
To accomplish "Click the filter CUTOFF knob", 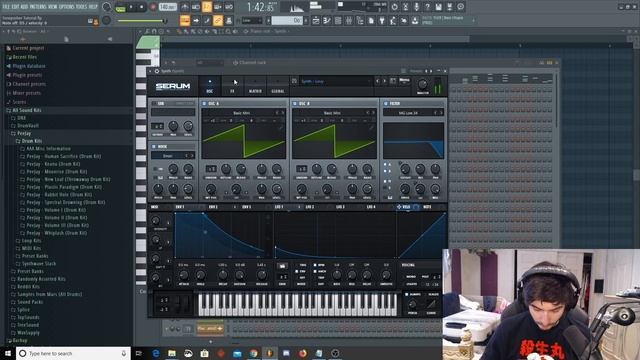I will pos(405,169).
